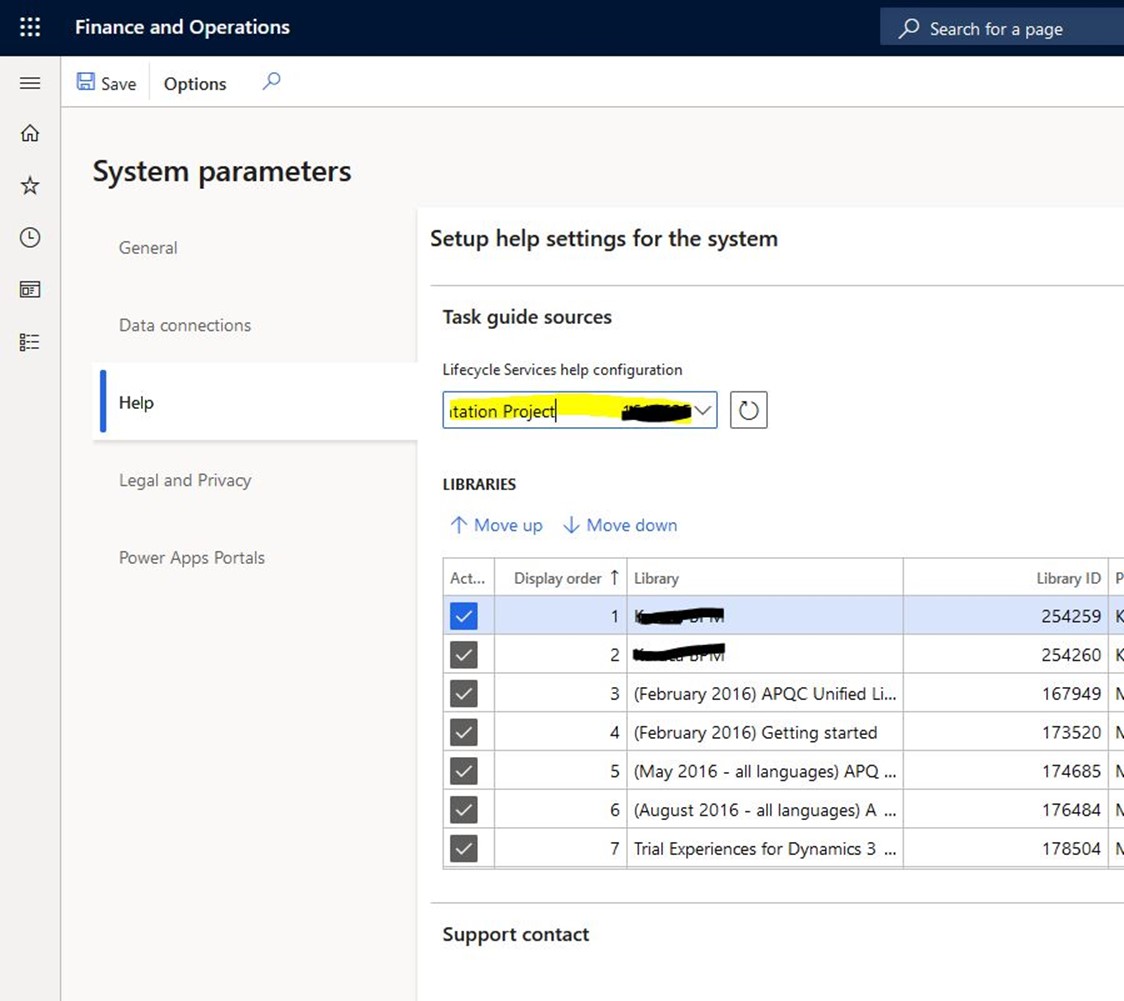Click Library ID 178504 cell

1006,848
